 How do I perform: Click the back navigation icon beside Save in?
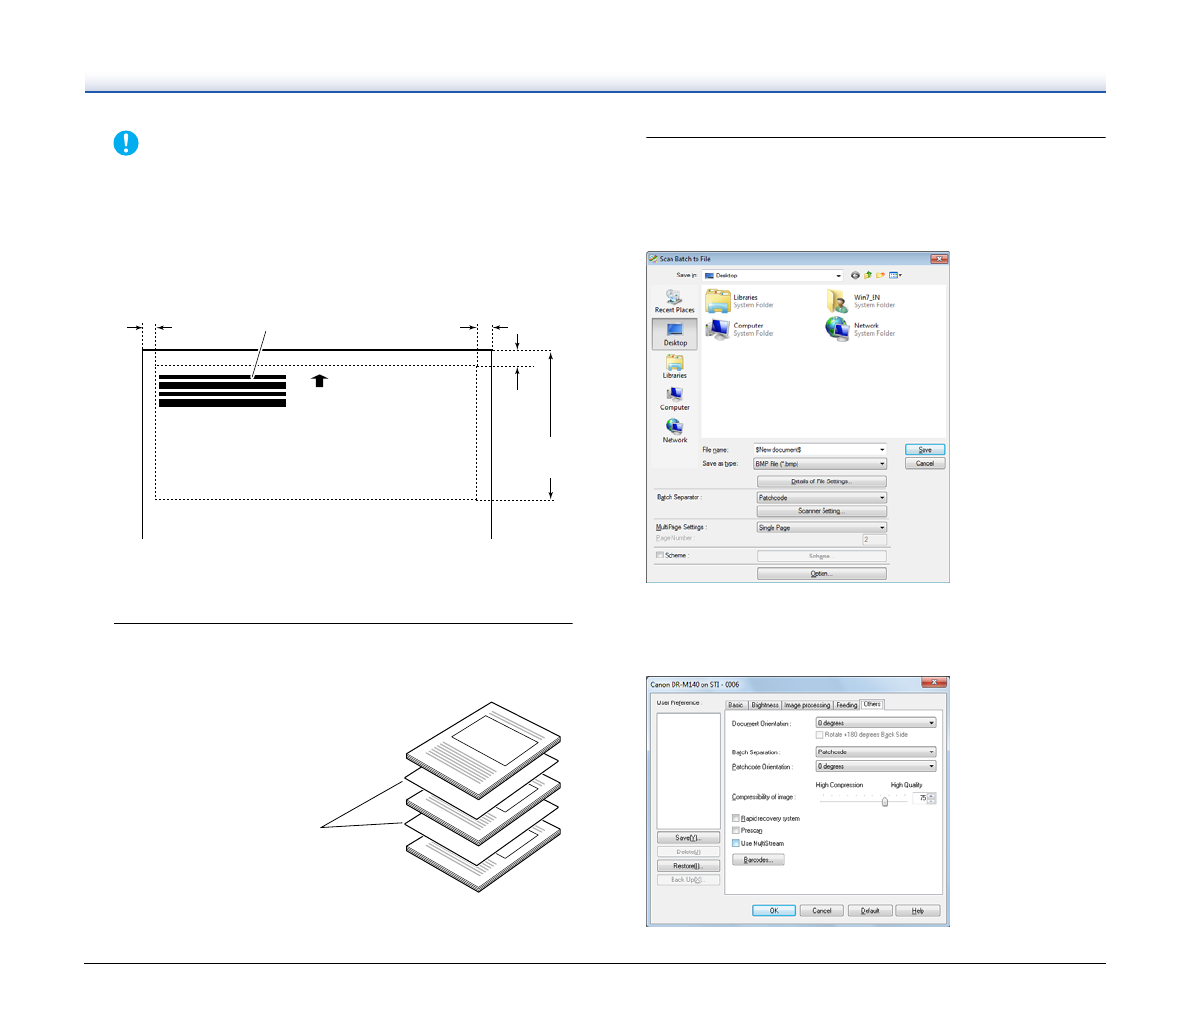click(855, 275)
